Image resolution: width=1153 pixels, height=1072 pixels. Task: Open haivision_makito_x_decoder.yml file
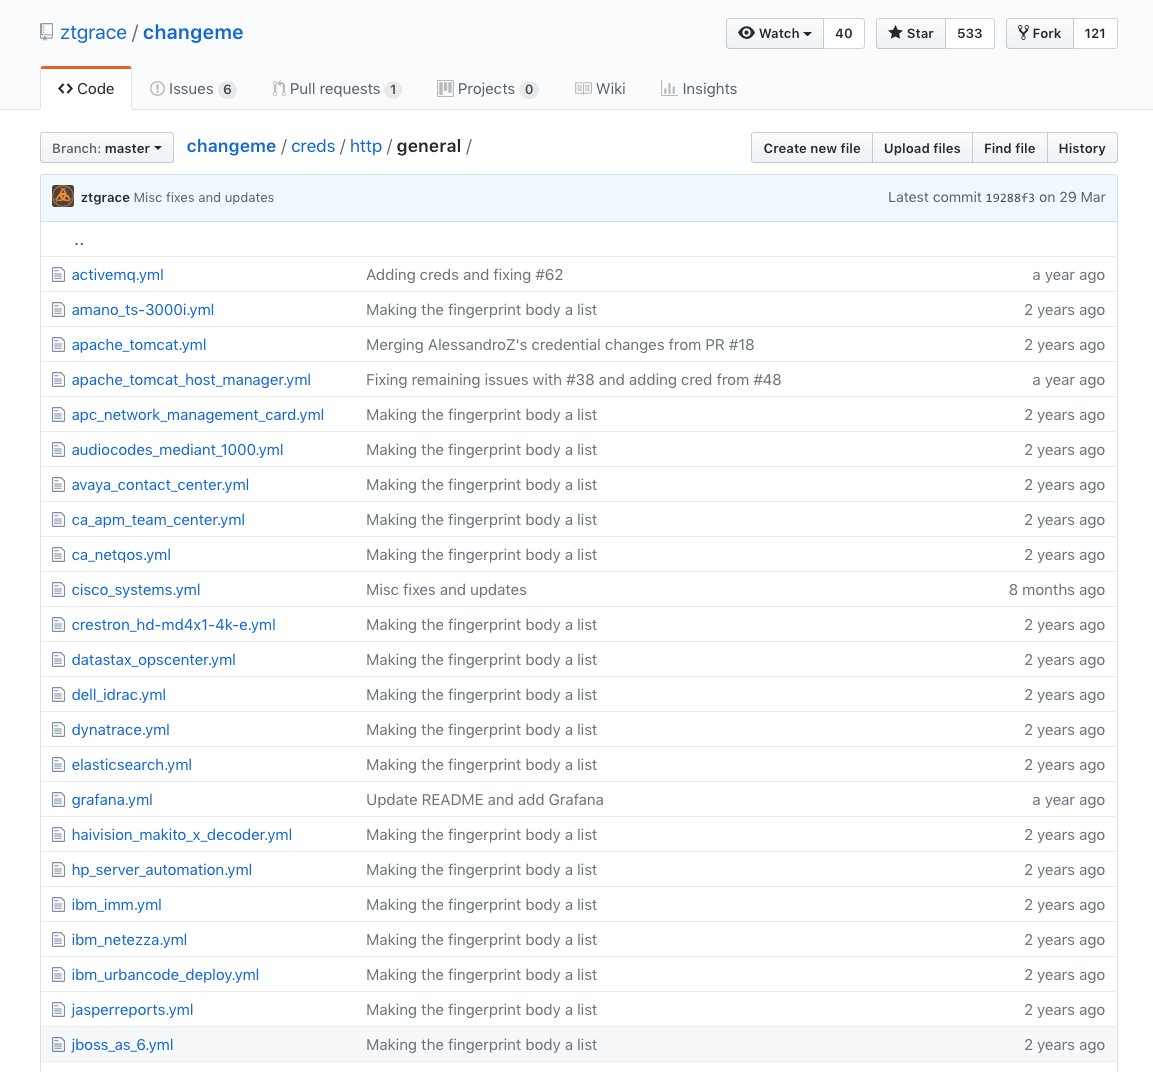pos(182,835)
